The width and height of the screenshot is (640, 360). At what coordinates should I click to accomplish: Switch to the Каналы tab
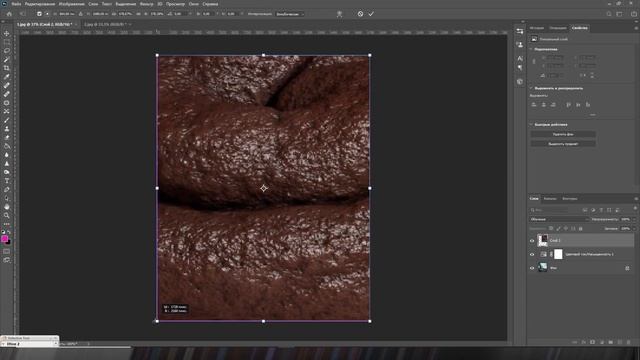tap(550, 199)
